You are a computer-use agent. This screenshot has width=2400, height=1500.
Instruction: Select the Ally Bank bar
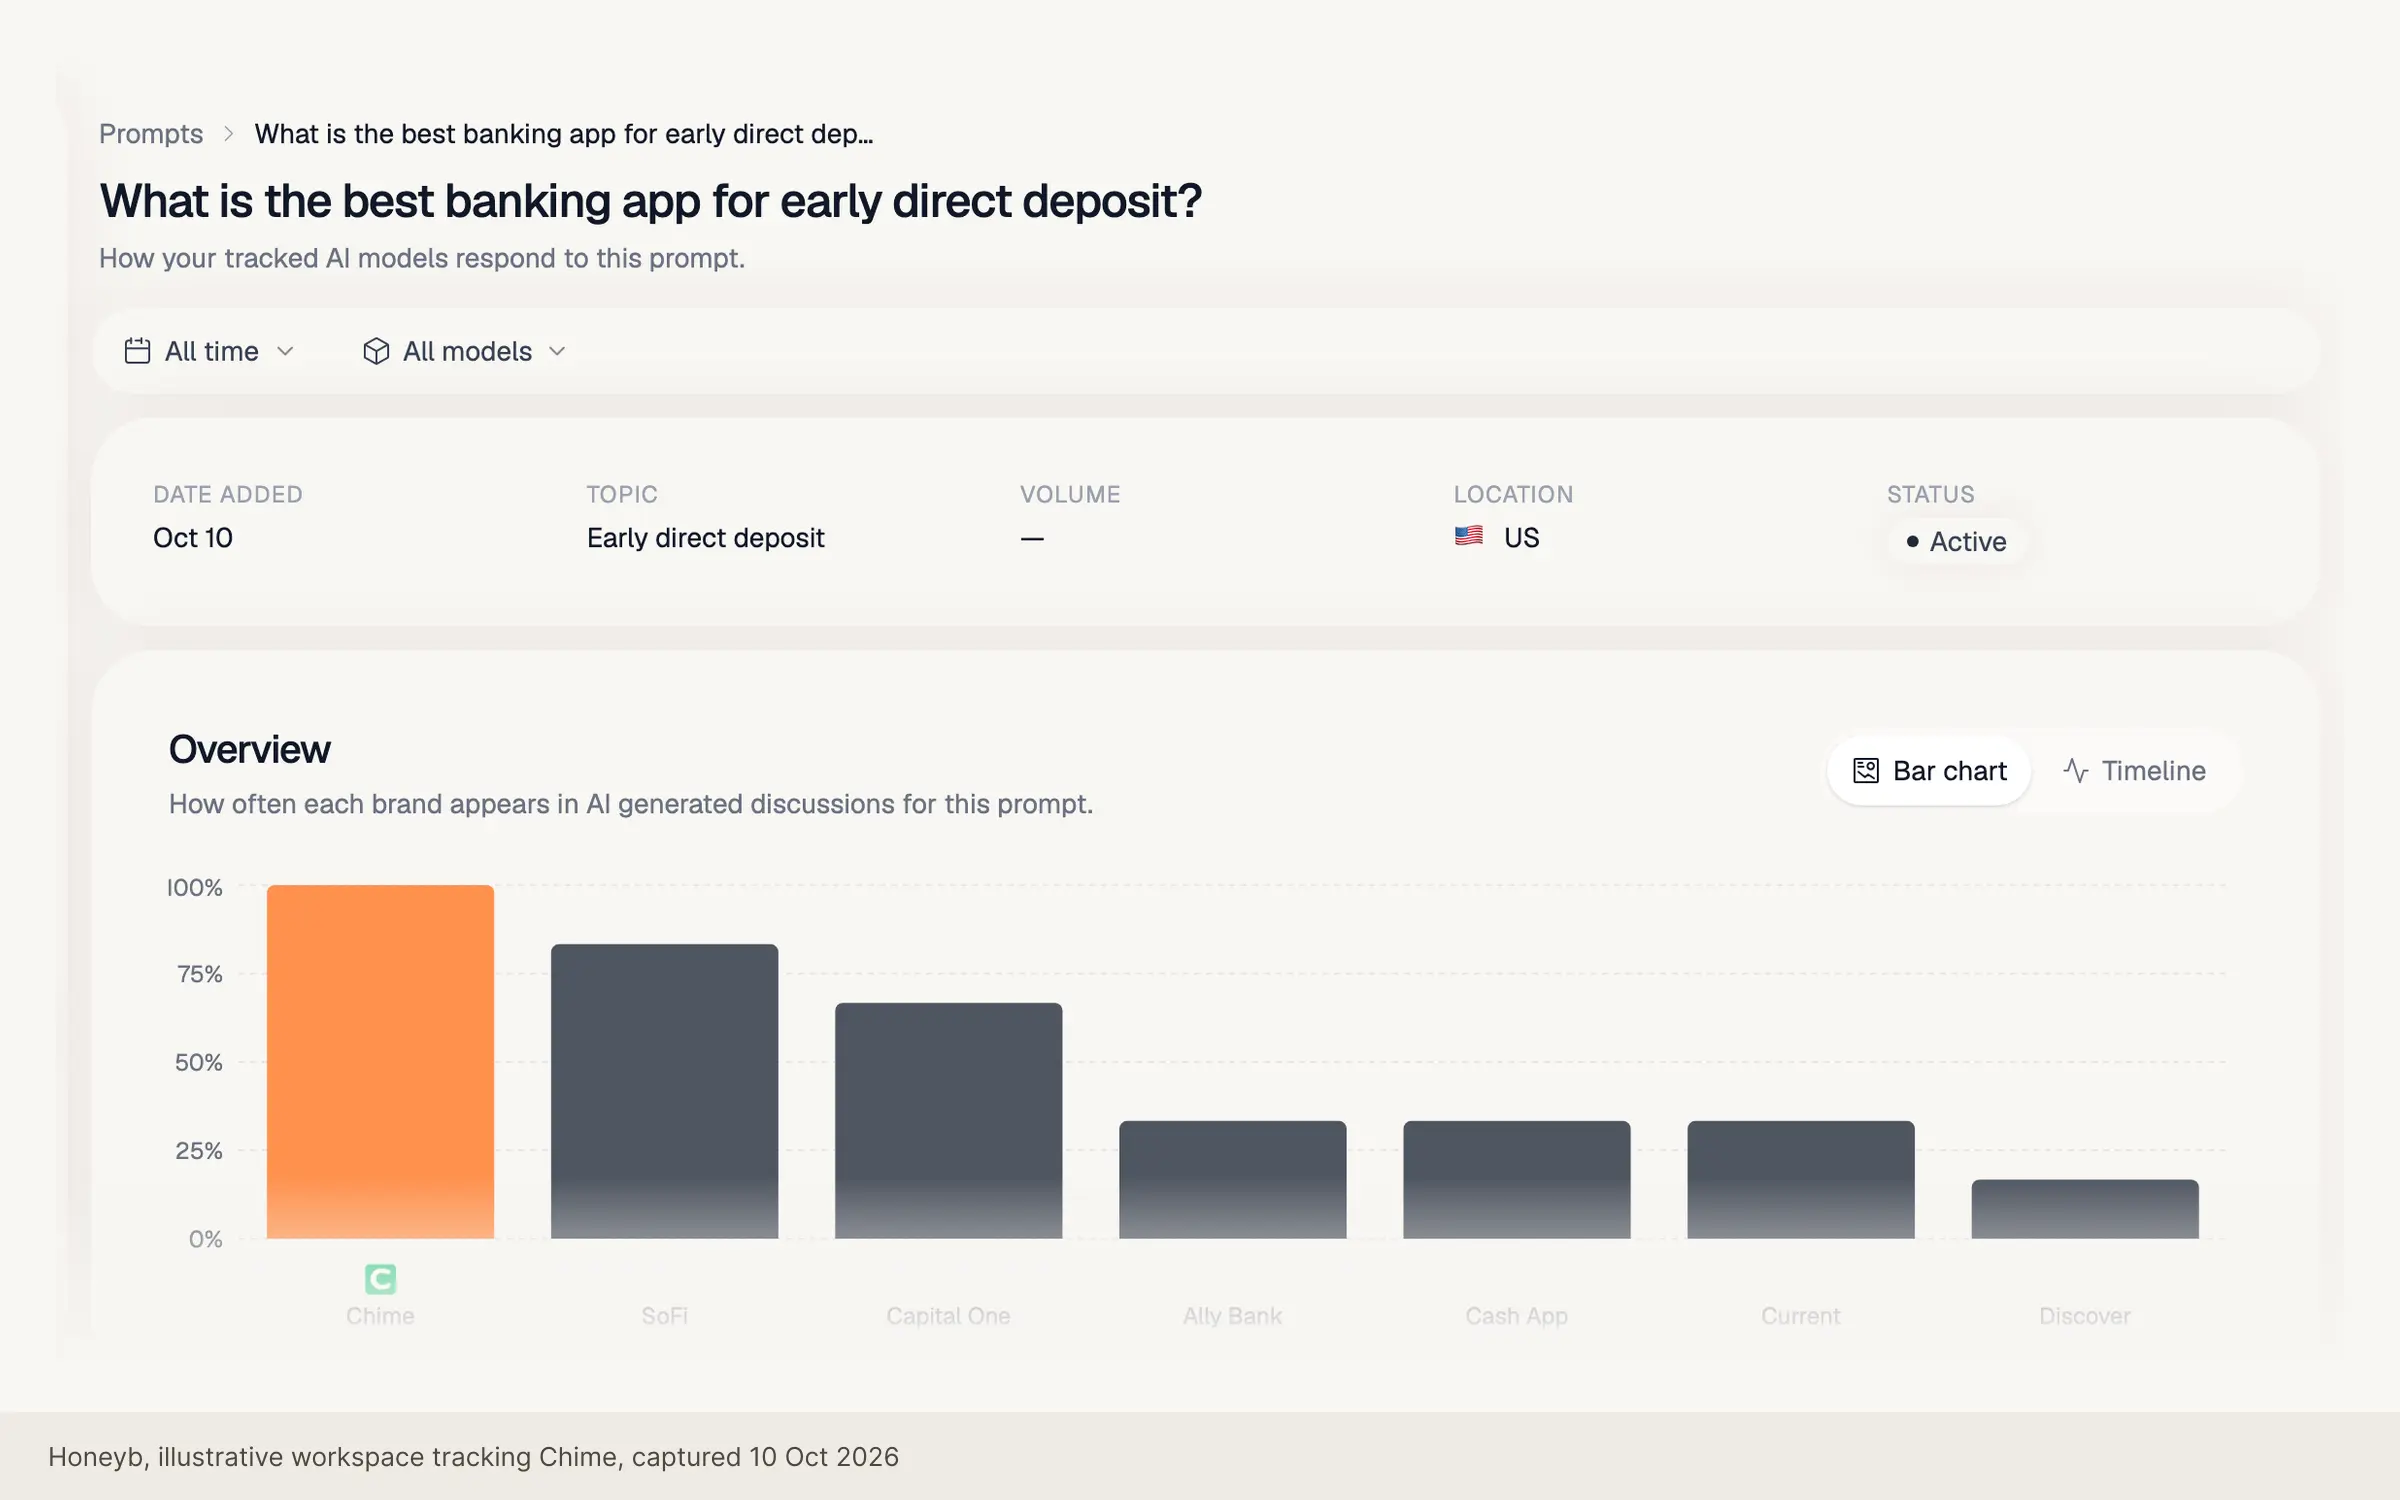(1232, 1180)
